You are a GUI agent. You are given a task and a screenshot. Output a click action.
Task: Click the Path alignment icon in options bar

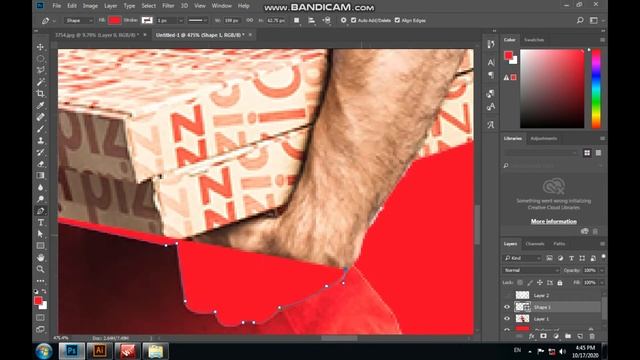[311, 20]
